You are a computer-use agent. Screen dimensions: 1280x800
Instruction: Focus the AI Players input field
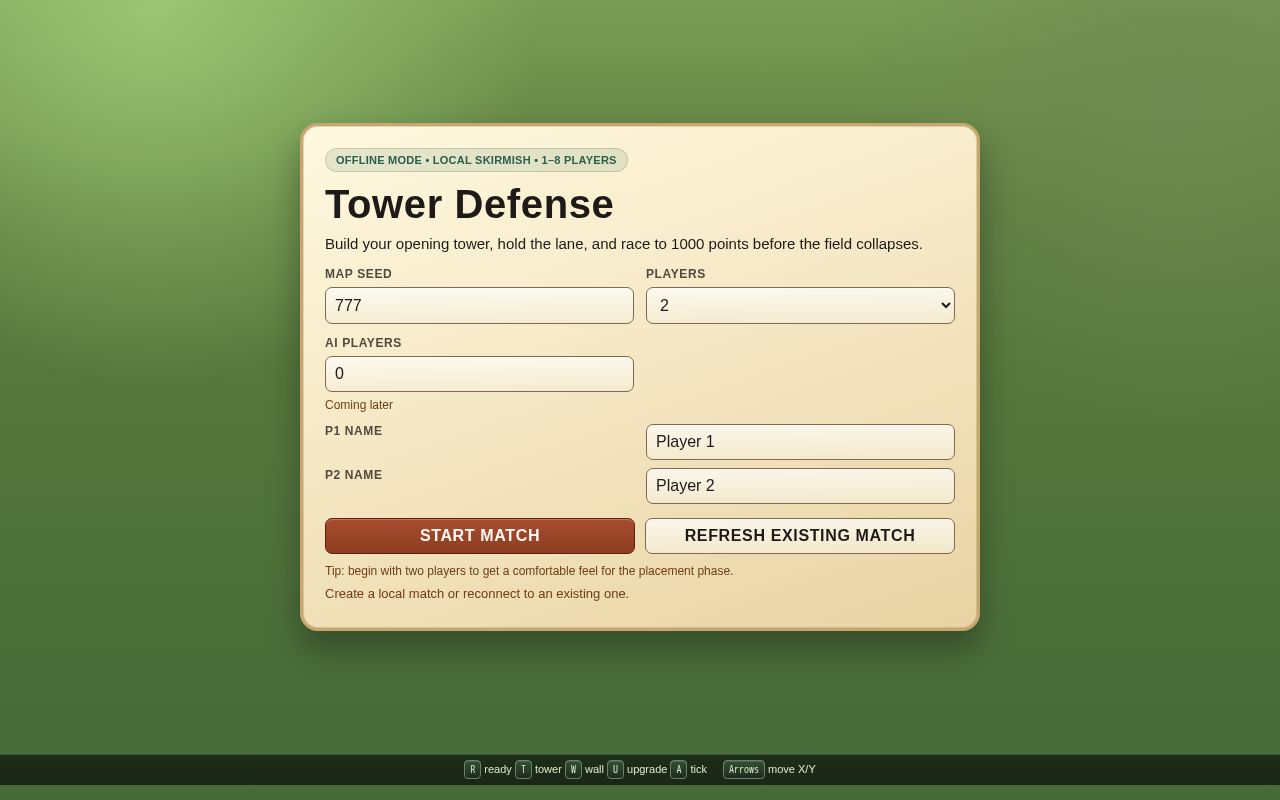click(479, 374)
